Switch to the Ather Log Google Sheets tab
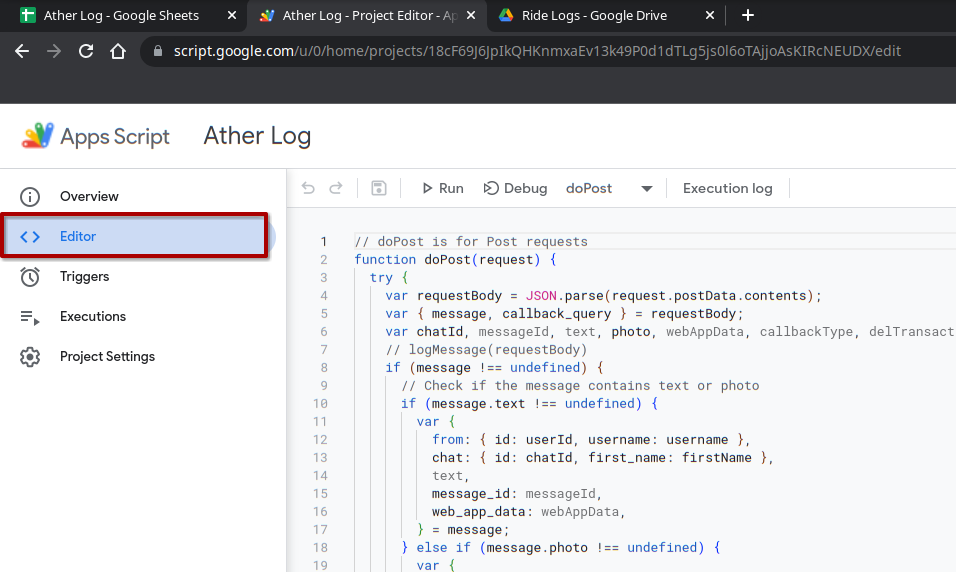This screenshot has height=572, width=956. [x=121, y=15]
